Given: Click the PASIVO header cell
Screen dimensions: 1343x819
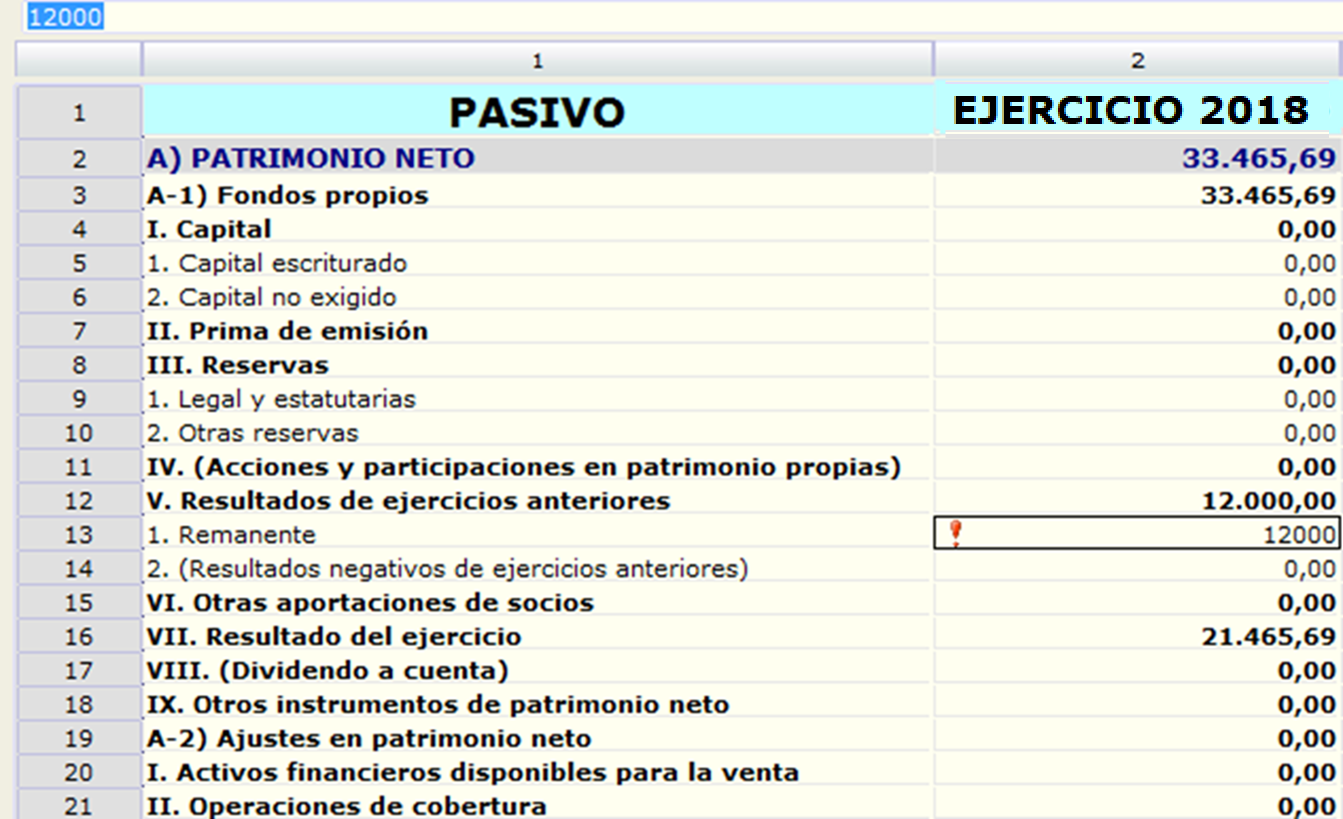Looking at the screenshot, I should click(x=538, y=112).
